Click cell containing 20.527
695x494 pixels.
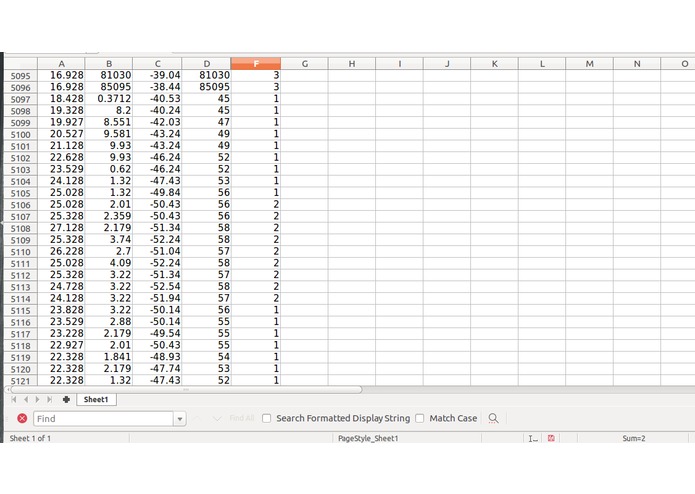[61, 134]
